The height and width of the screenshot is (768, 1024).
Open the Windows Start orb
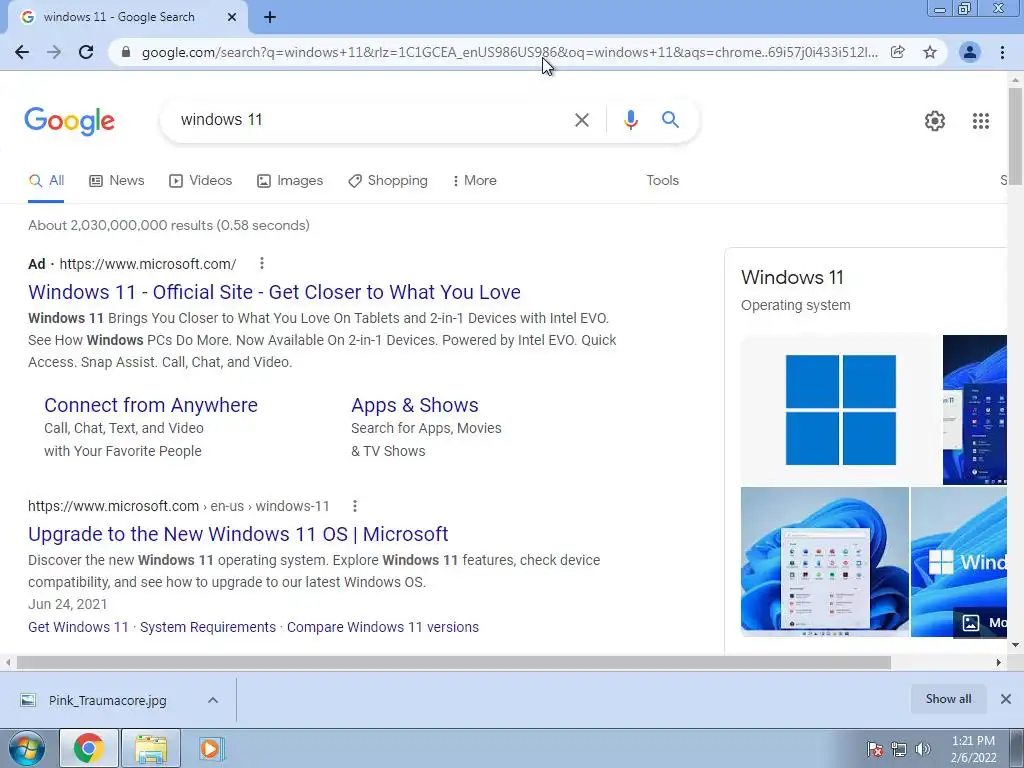pos(27,748)
